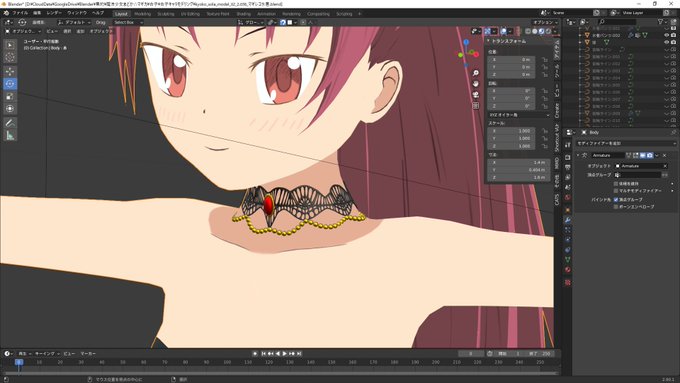Open the Render menu

(54, 13)
